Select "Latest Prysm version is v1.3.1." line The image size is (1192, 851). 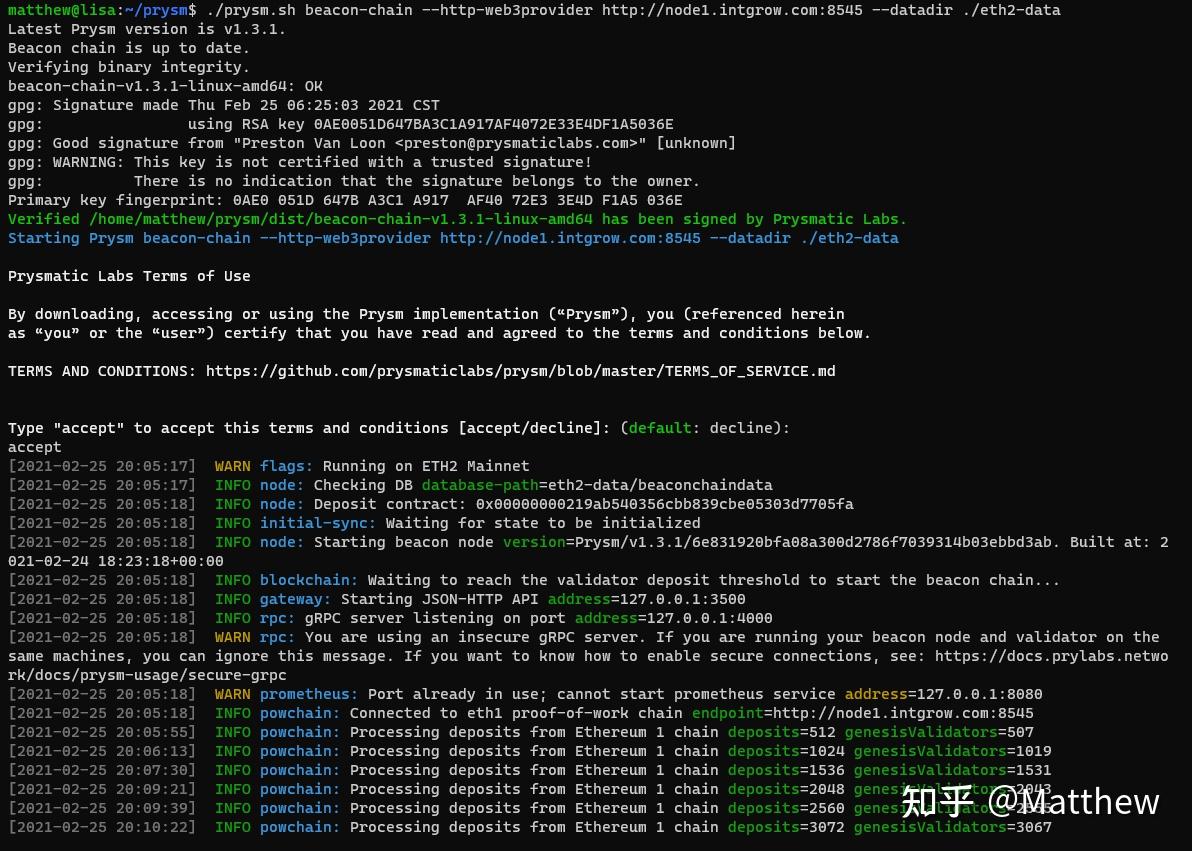147,29
